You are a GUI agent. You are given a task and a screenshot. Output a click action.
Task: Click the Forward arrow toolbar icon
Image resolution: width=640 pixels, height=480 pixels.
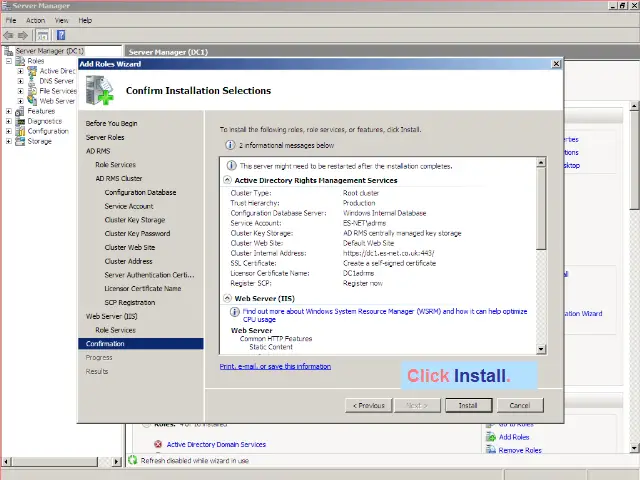[x=23, y=36]
